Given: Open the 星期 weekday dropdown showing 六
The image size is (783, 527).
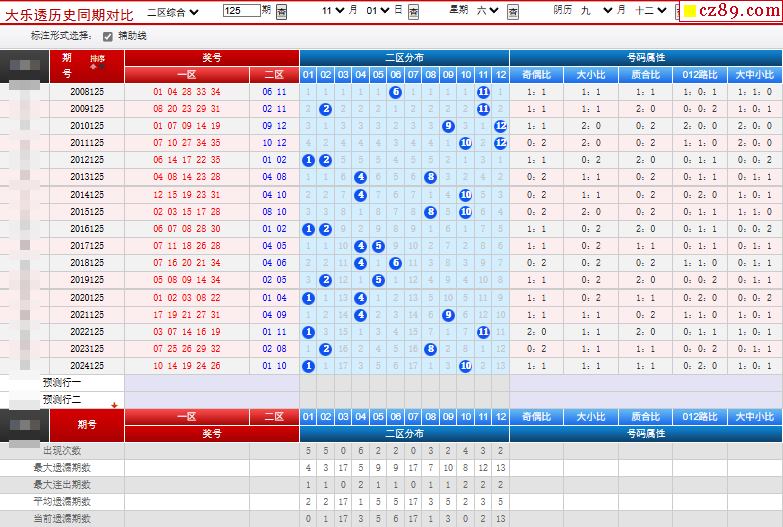Looking at the screenshot, I should [487, 10].
